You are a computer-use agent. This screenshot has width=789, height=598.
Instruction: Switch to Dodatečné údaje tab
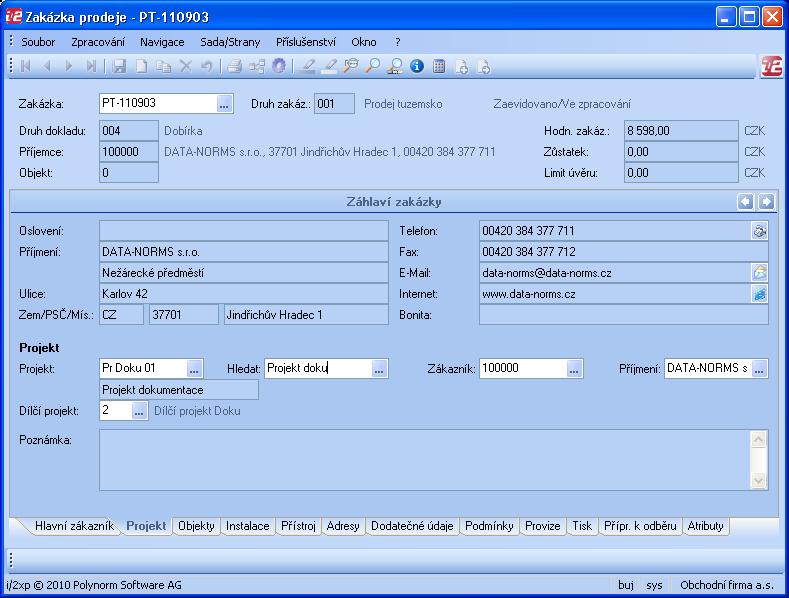(412, 526)
